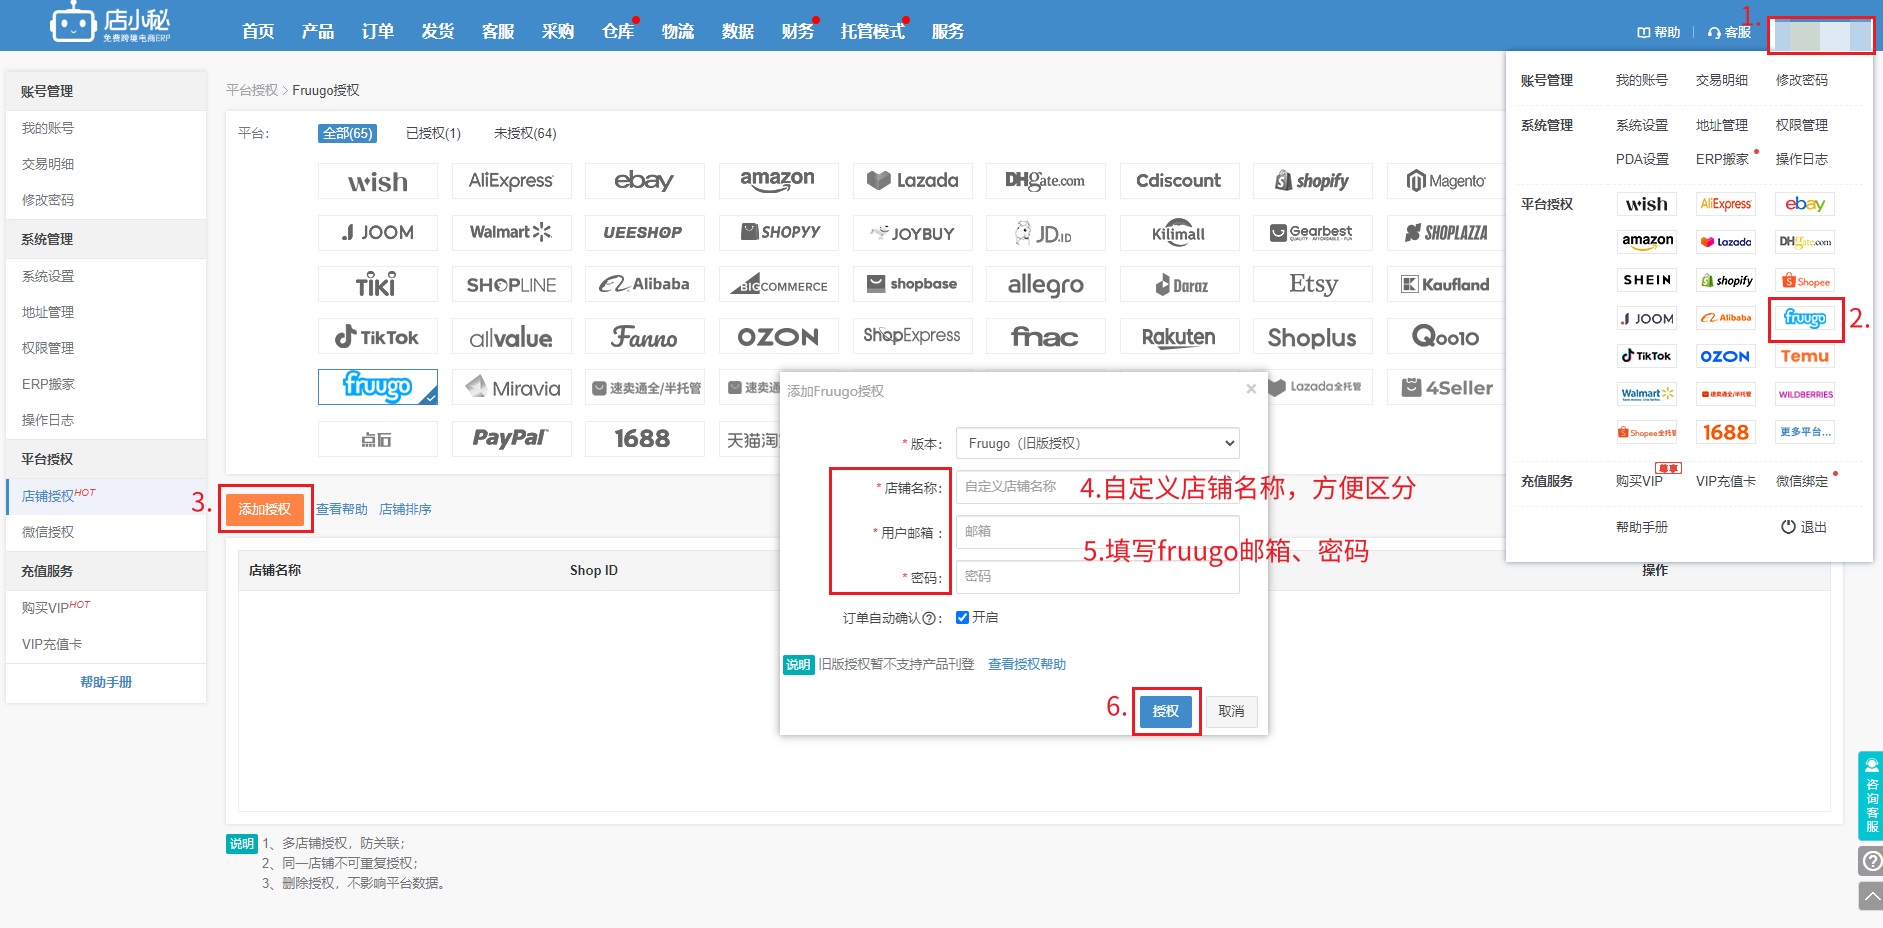Close the 添加Fruugo授权 dialog with X

click(x=1251, y=389)
